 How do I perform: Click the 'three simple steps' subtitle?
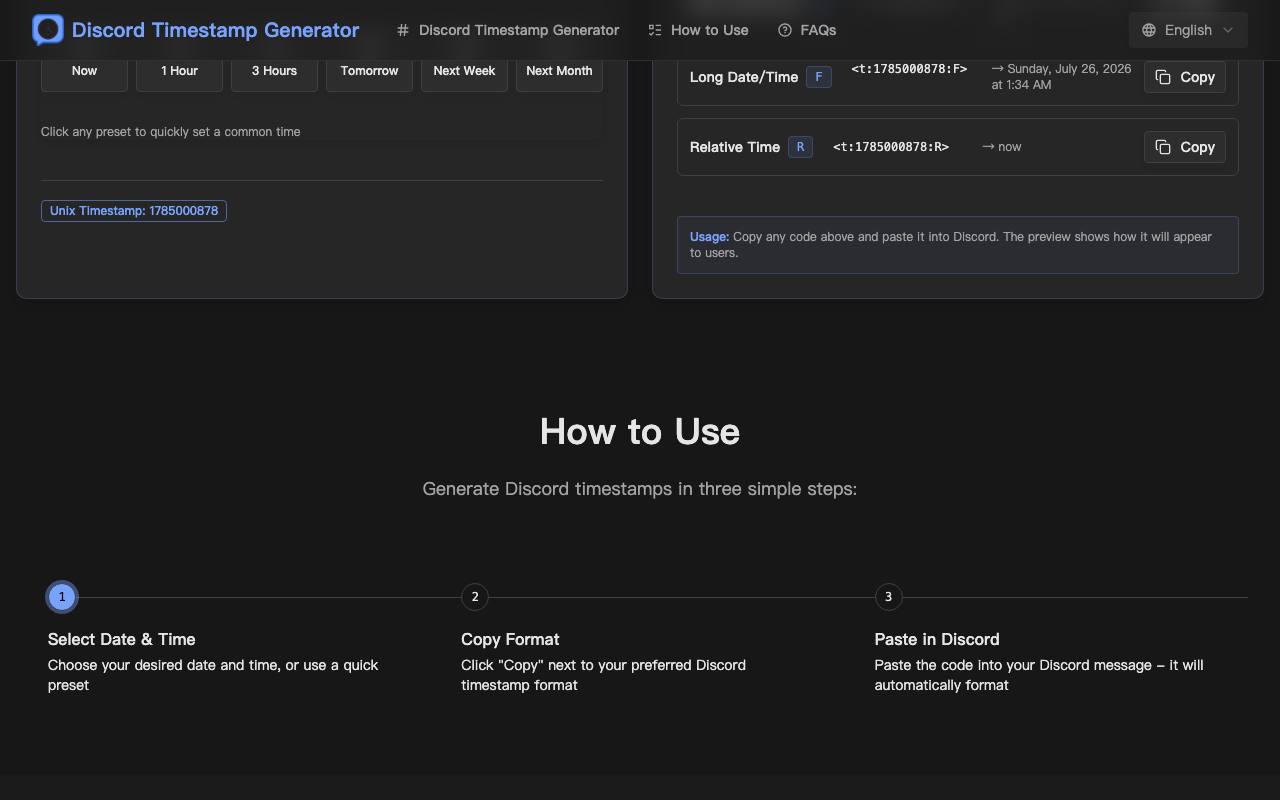[640, 489]
